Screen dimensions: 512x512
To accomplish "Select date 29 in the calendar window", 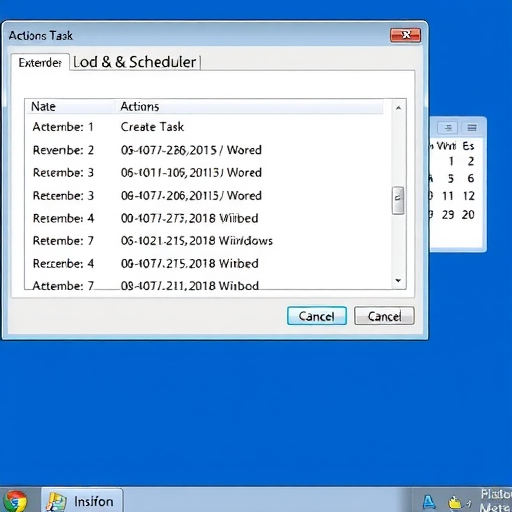I will [448, 215].
